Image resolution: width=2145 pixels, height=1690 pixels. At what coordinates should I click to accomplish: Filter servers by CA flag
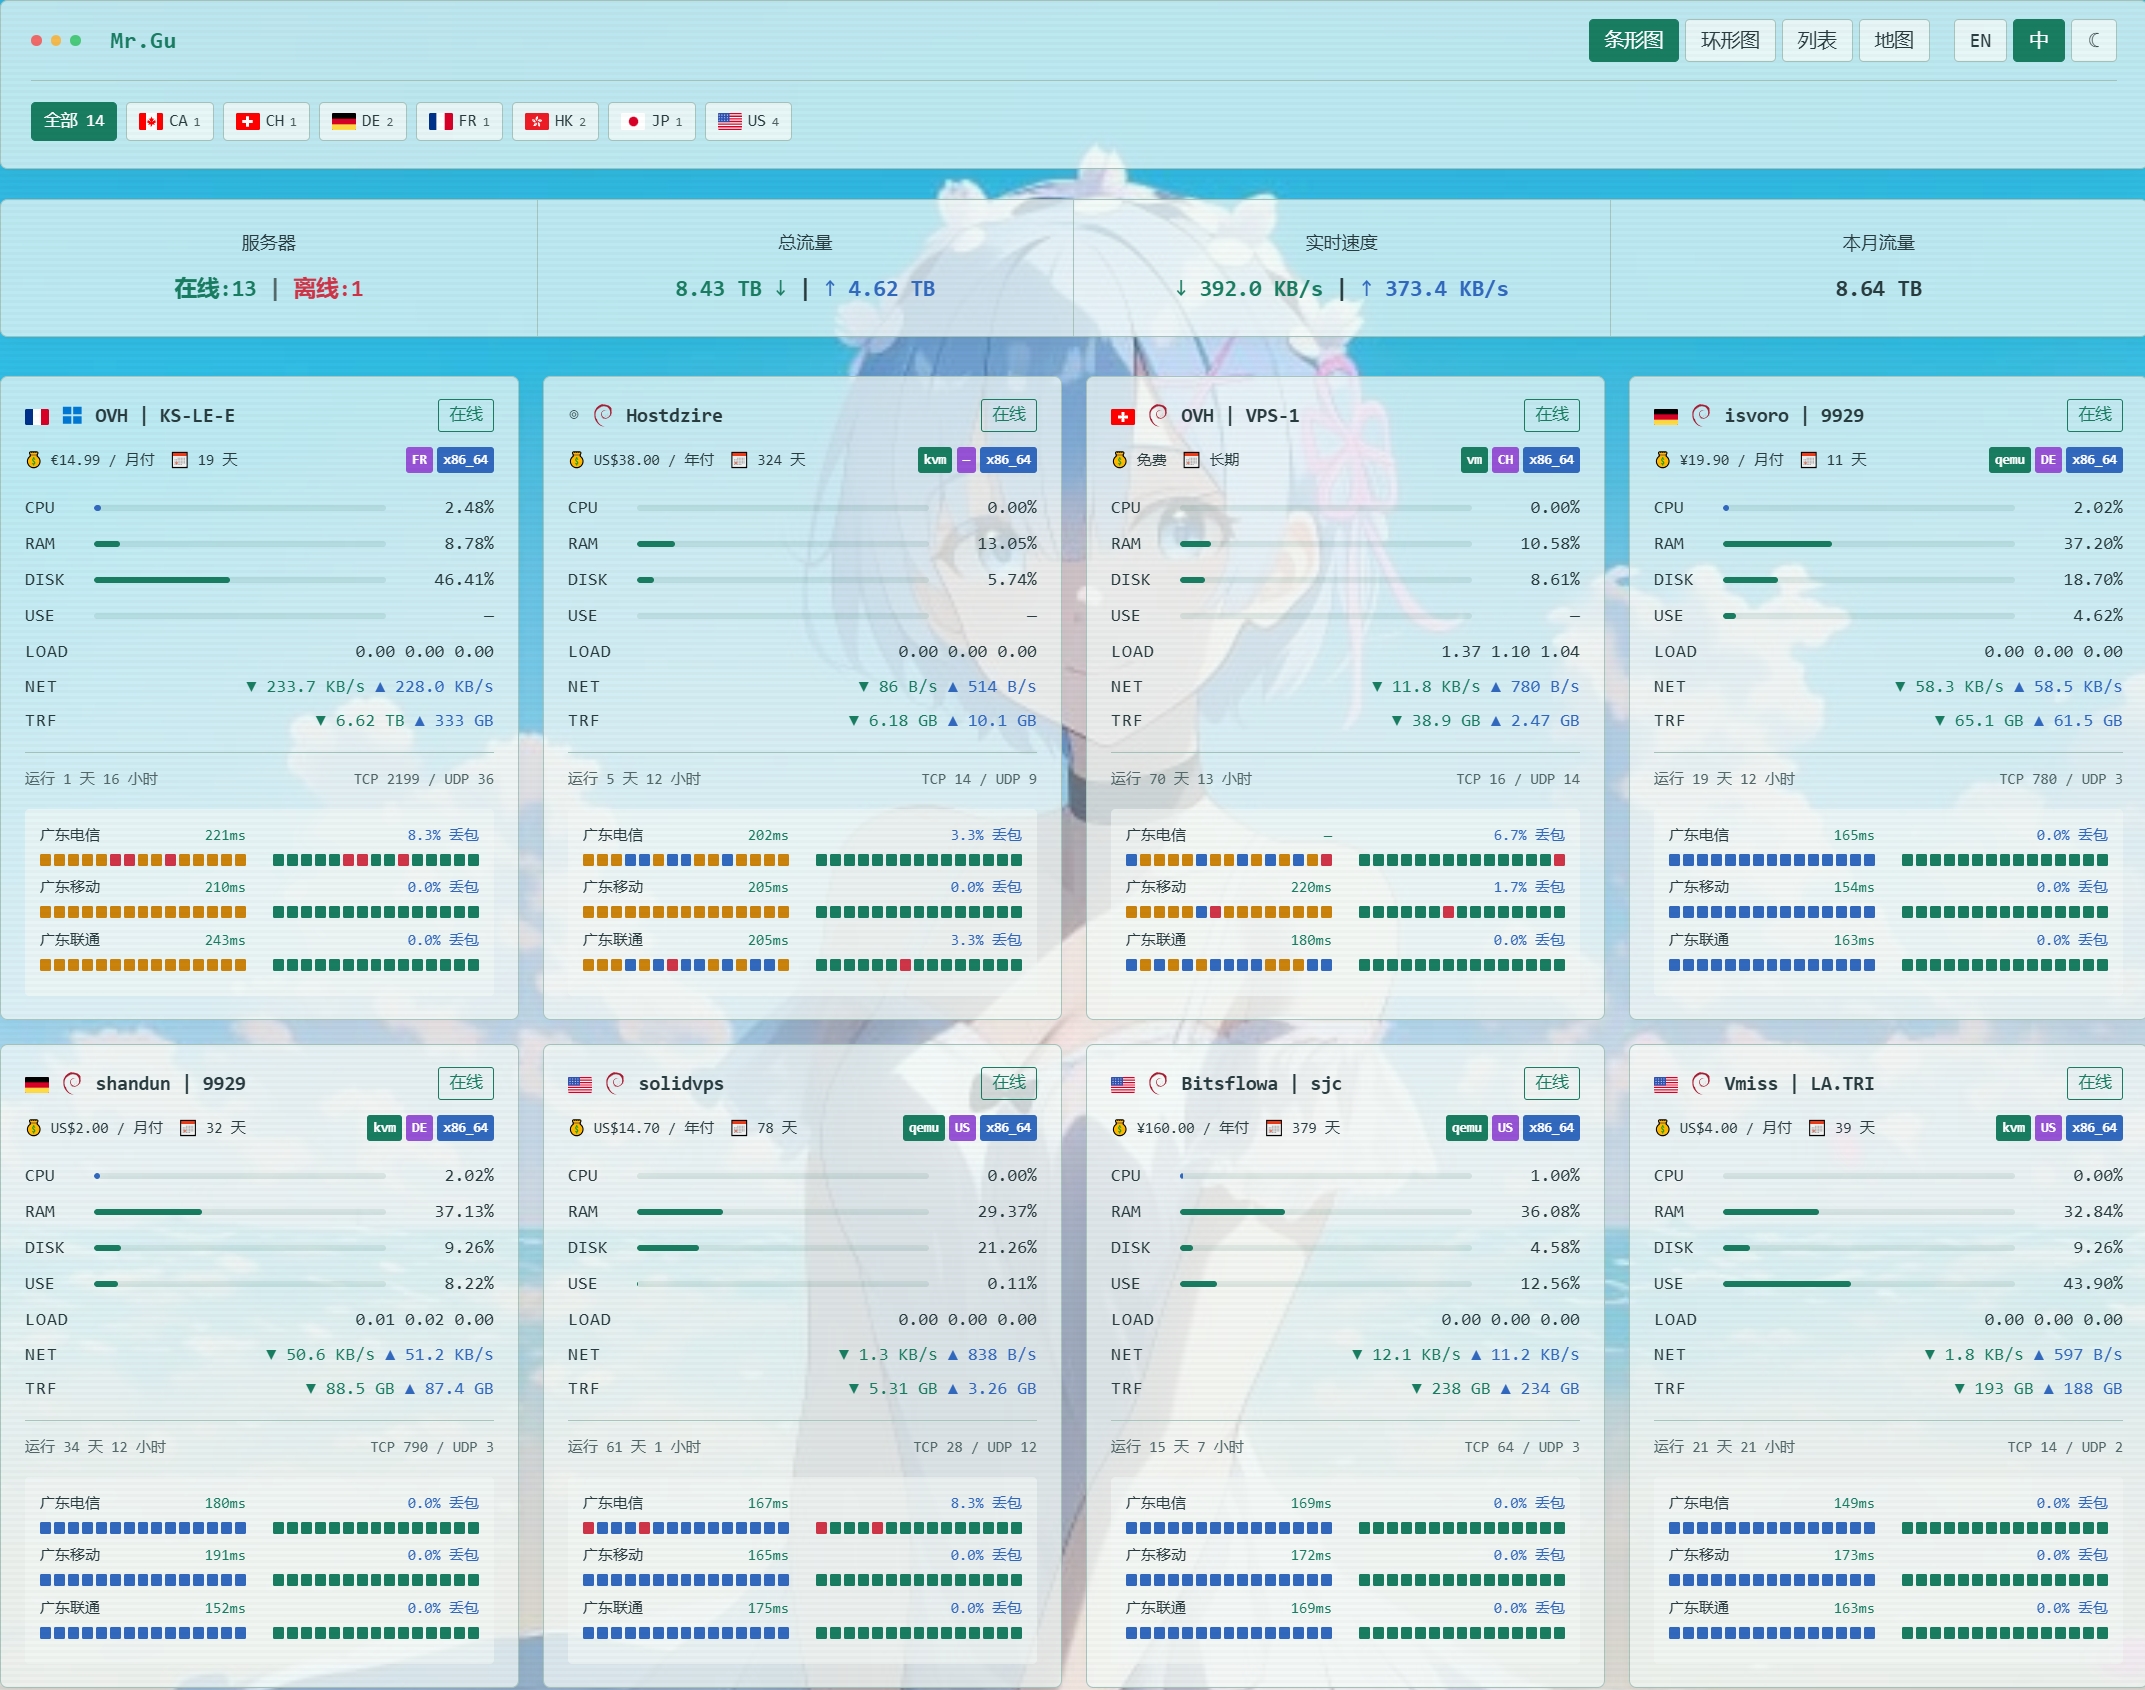169,121
